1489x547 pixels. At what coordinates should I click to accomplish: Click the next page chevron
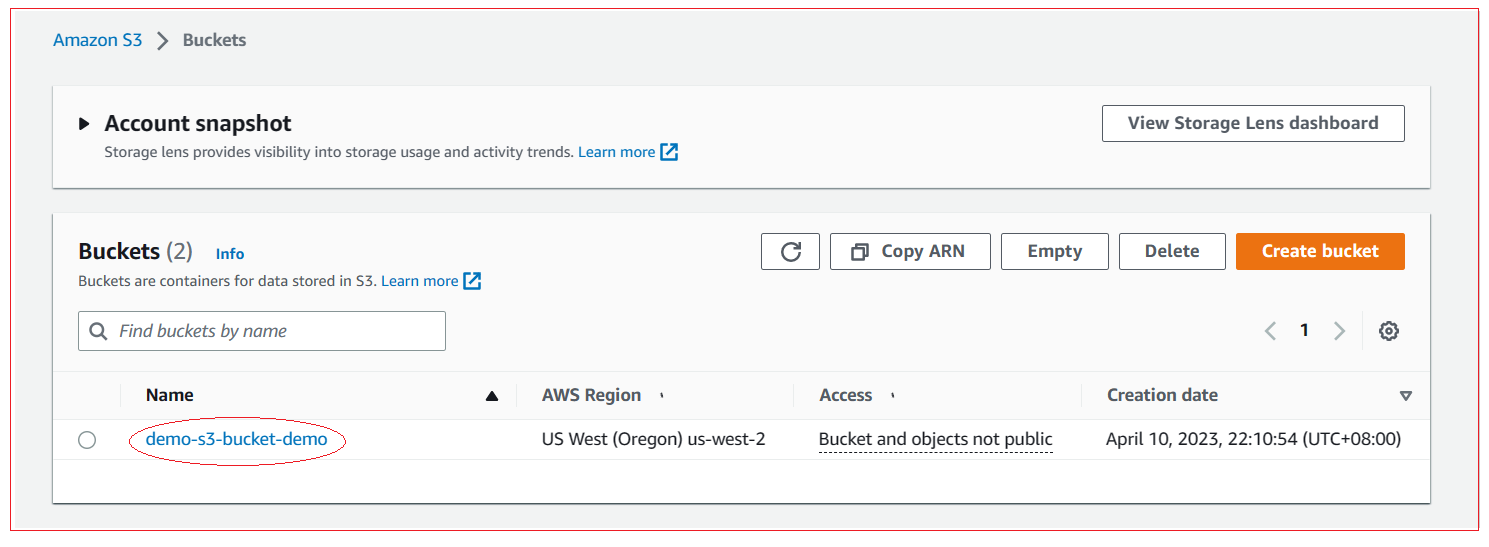tap(1339, 331)
